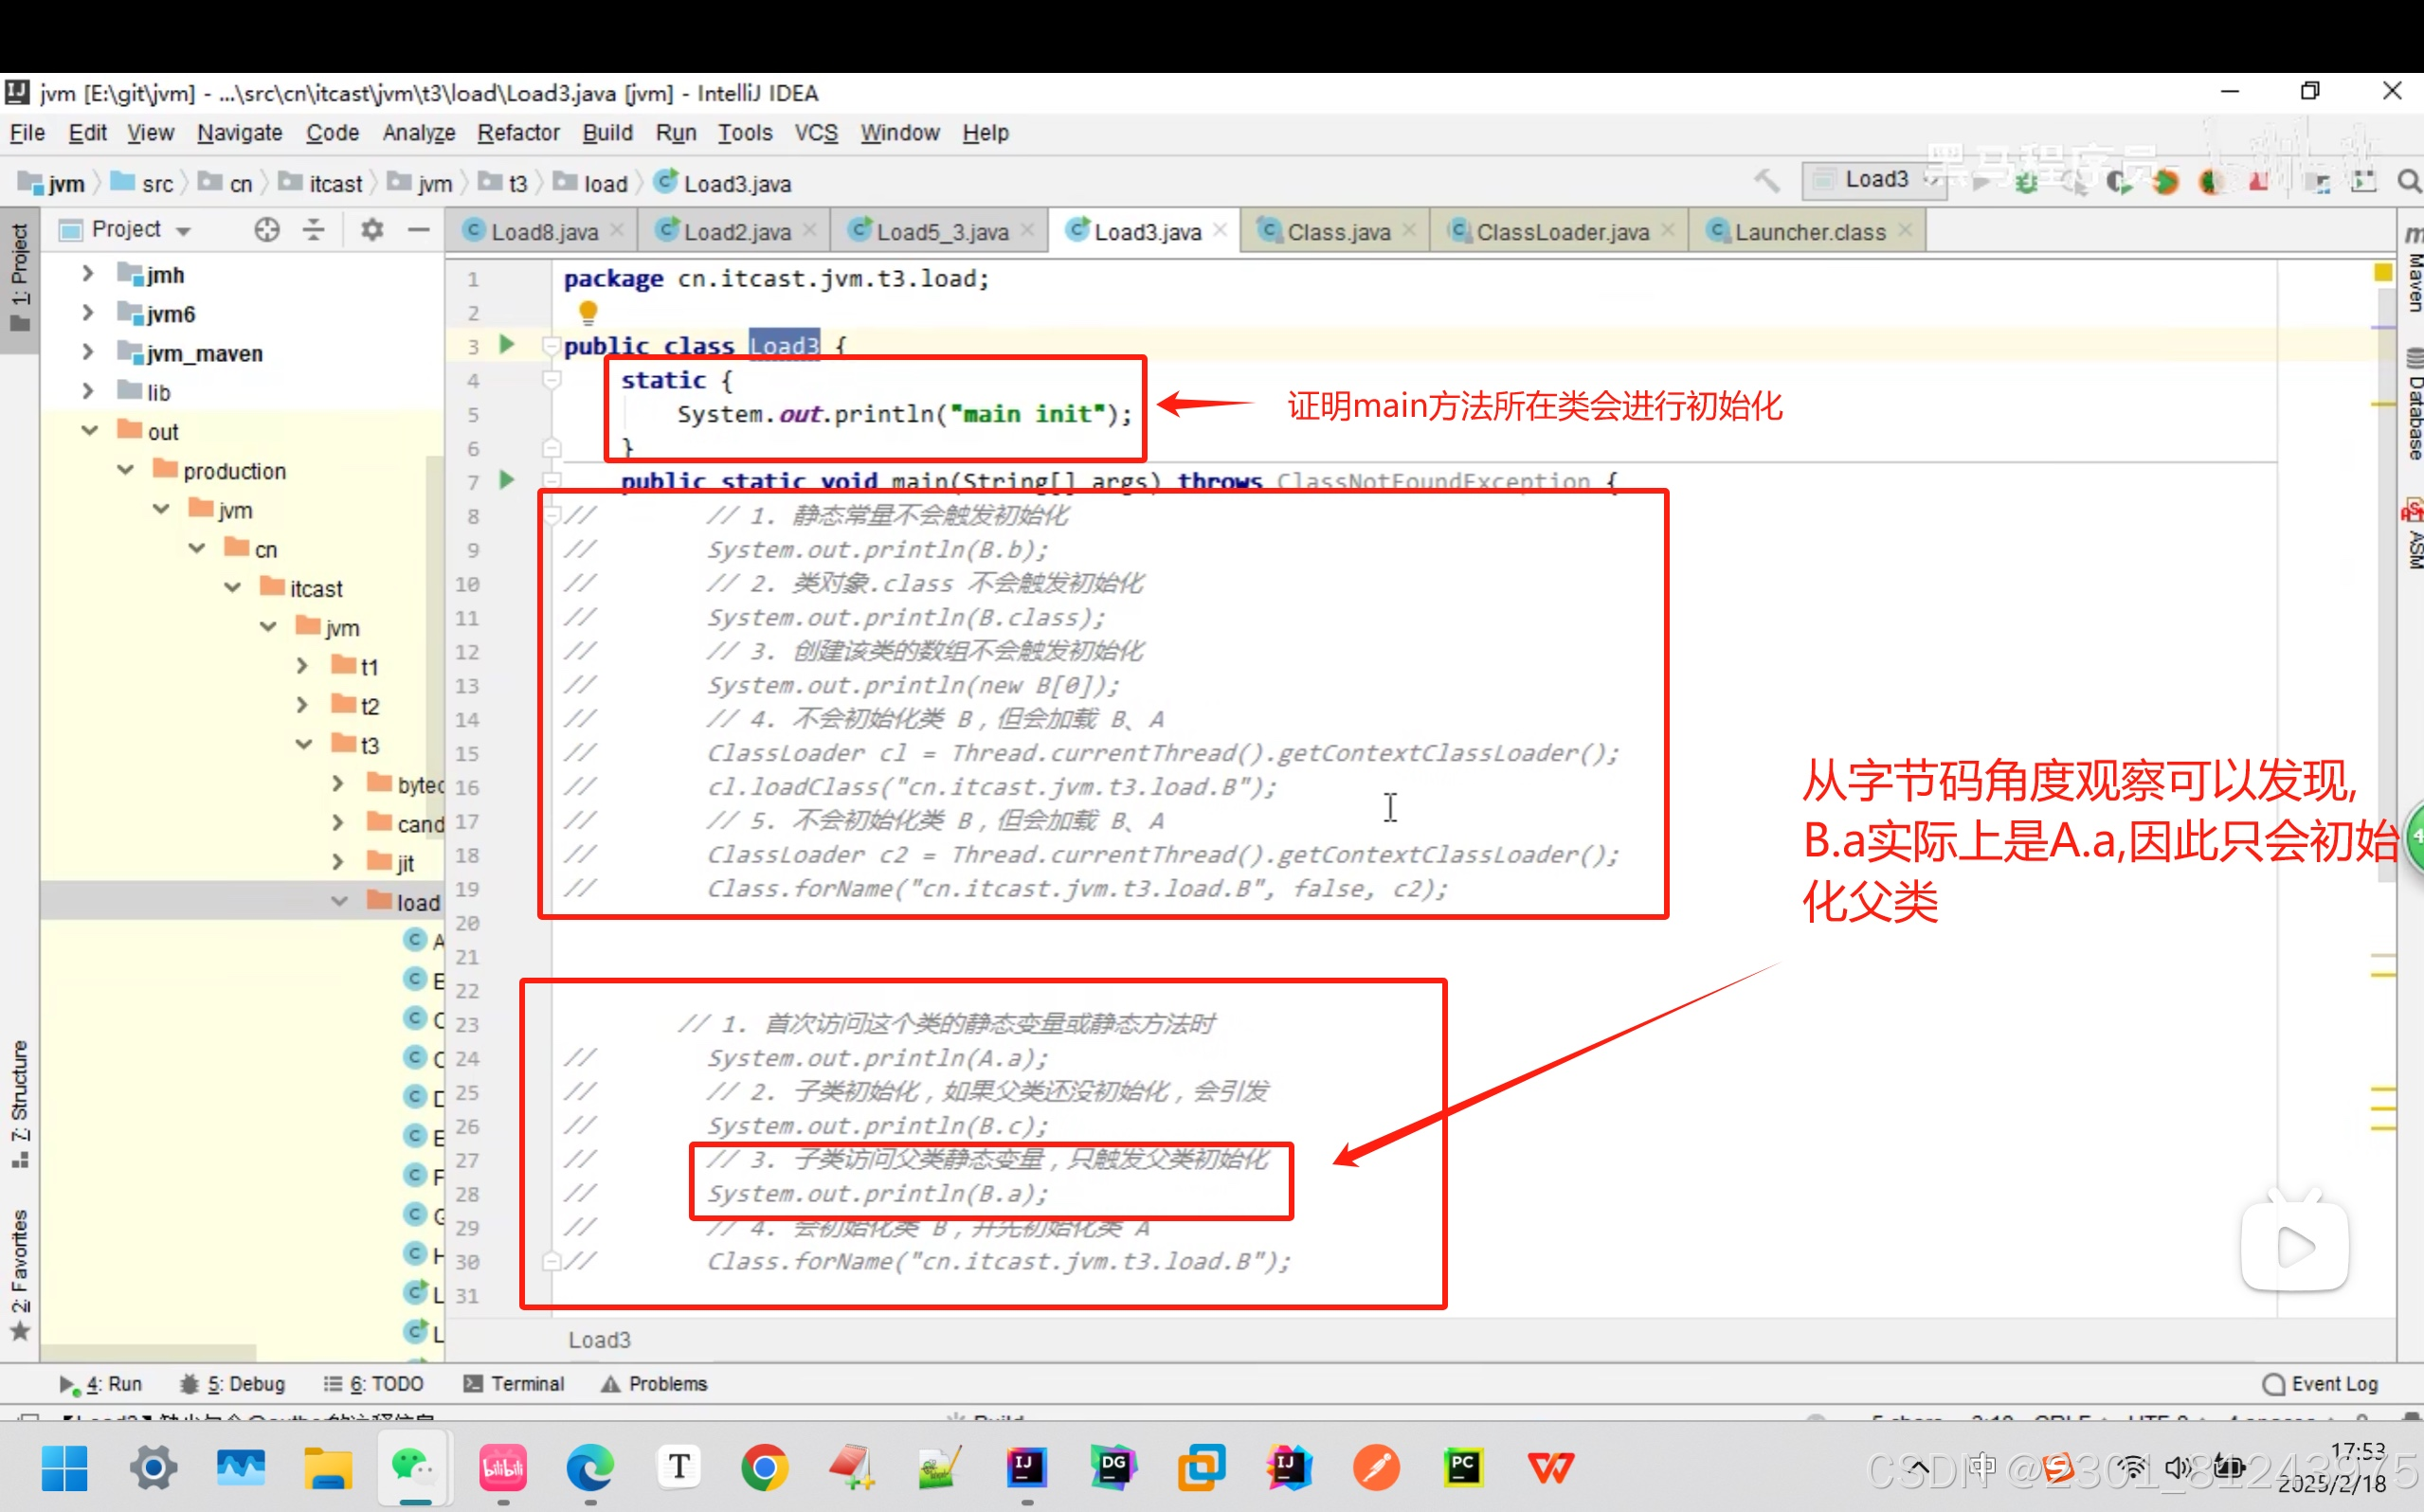Click the collapse all icon in Project panel
The width and height of the screenshot is (2424, 1512).
tap(314, 230)
